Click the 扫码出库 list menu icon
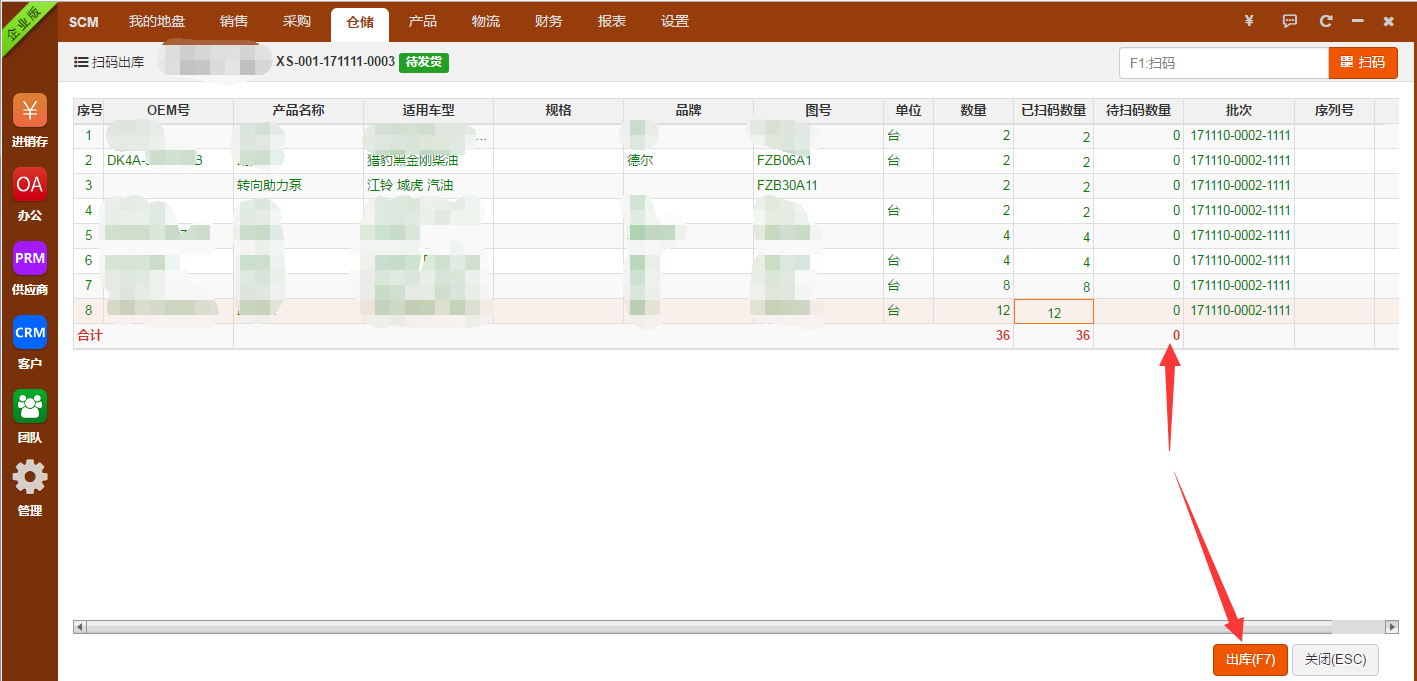 (x=80, y=62)
